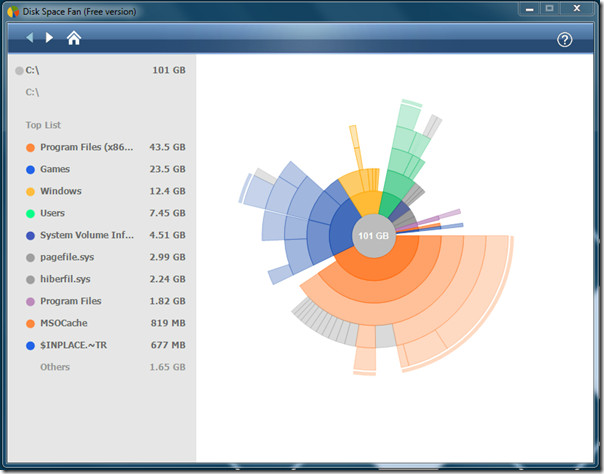Click the dark blue Games inner segment
Viewport: 604px width, 474px height.
coord(341,231)
